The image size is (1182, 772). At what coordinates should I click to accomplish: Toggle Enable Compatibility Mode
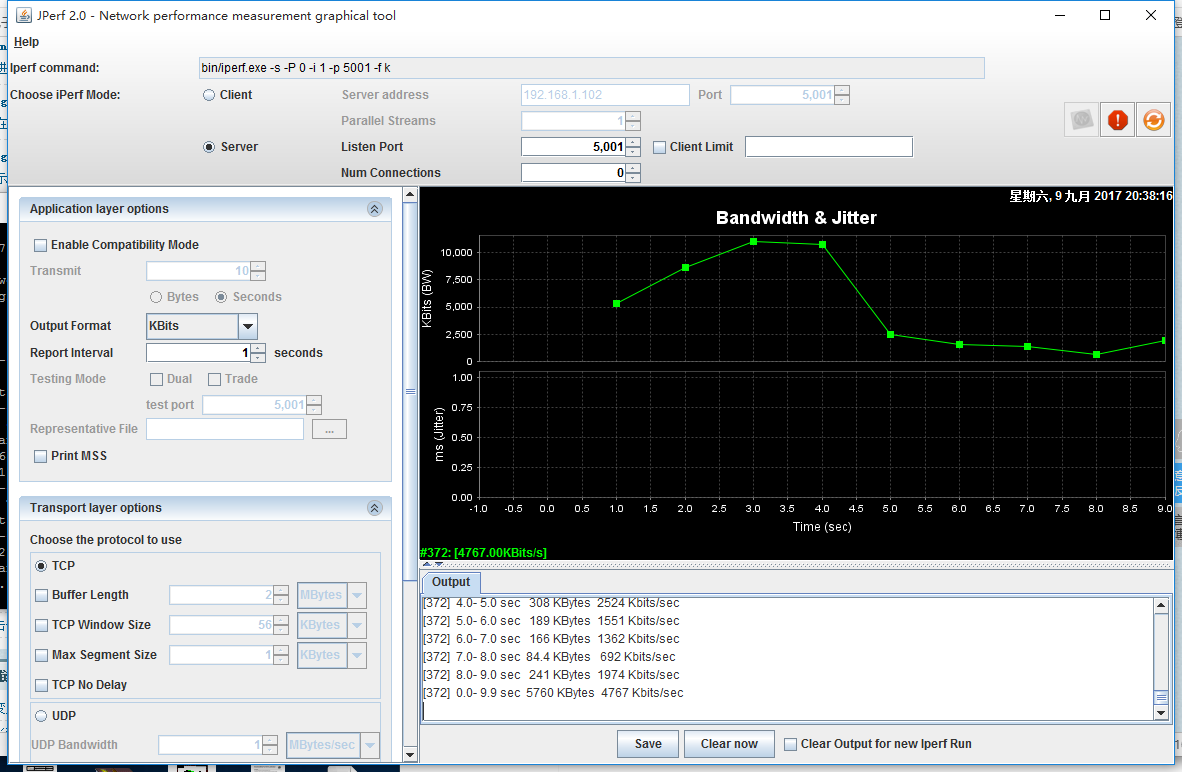coord(41,245)
